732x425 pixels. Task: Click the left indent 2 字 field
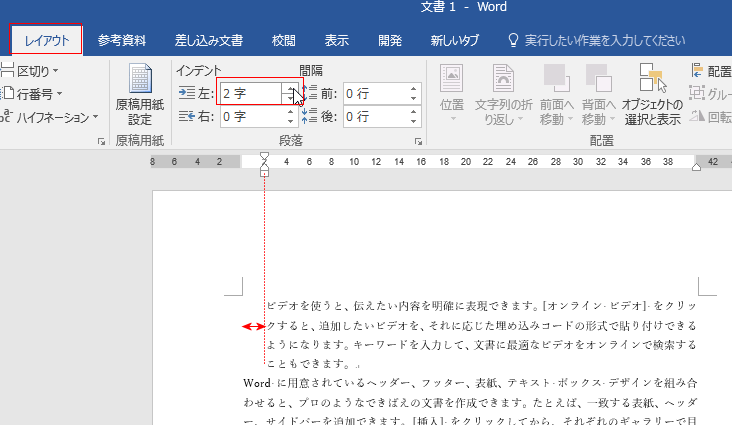251,93
